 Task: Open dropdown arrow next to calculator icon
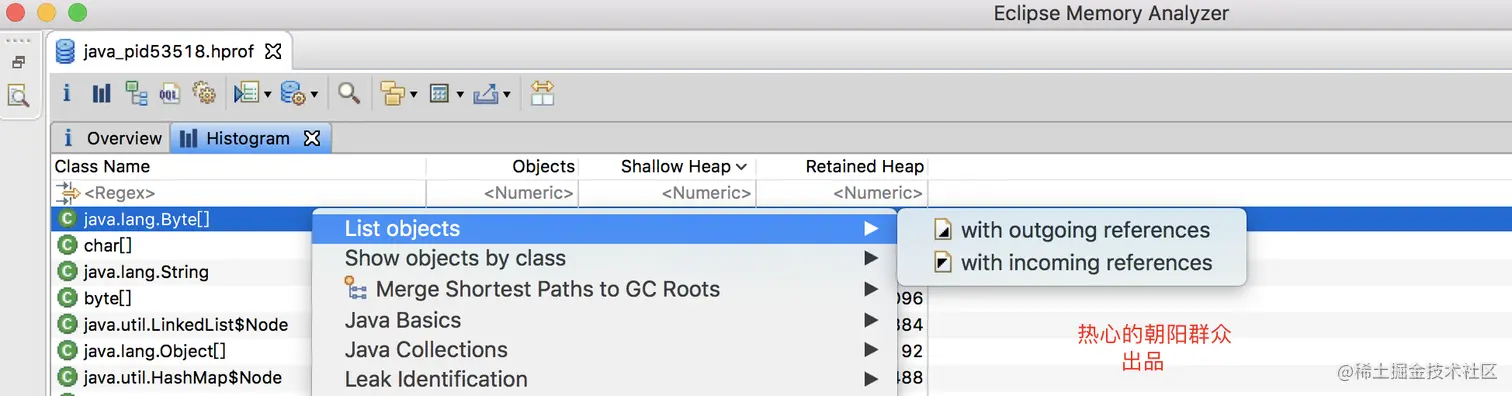[x=460, y=95]
